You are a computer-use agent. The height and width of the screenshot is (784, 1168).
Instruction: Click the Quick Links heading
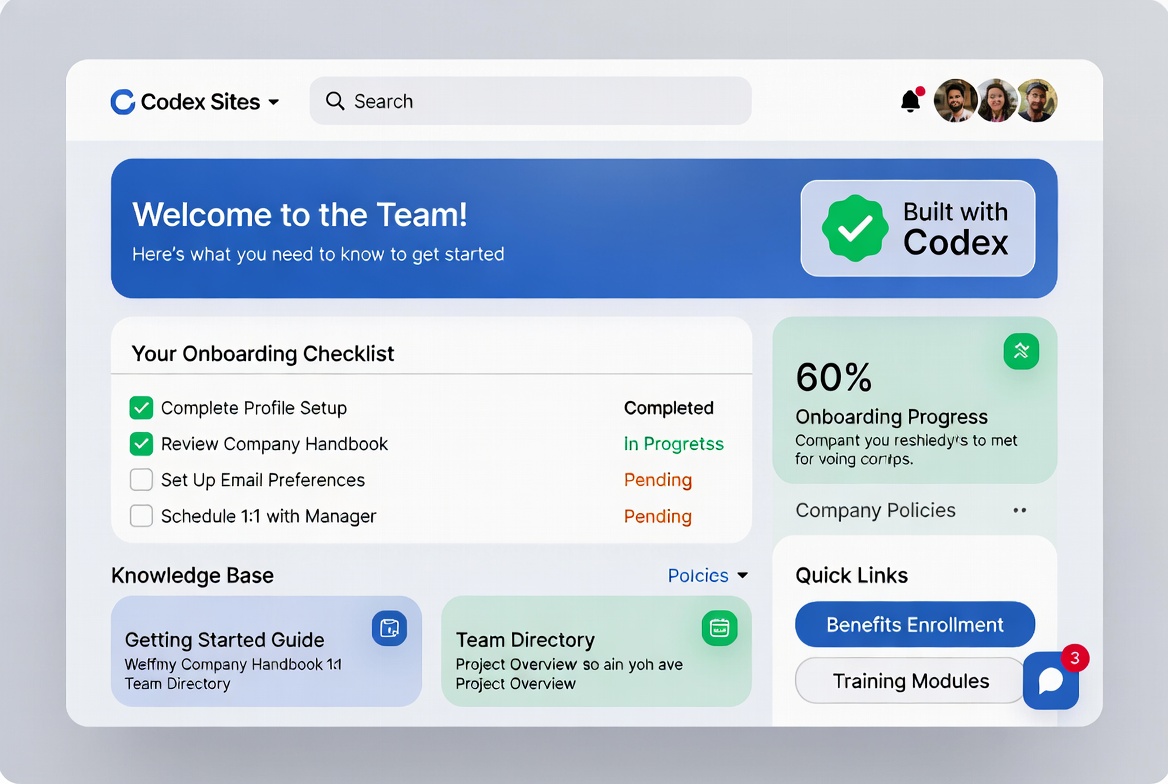(x=851, y=575)
